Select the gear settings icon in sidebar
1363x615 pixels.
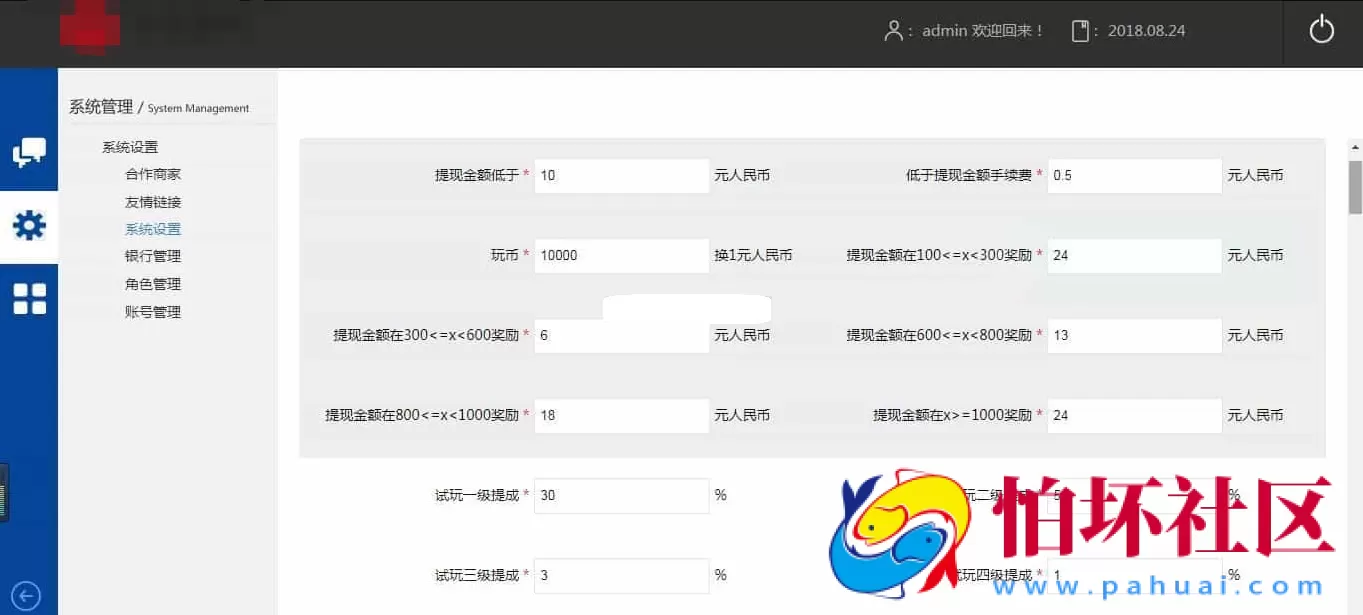[28, 226]
